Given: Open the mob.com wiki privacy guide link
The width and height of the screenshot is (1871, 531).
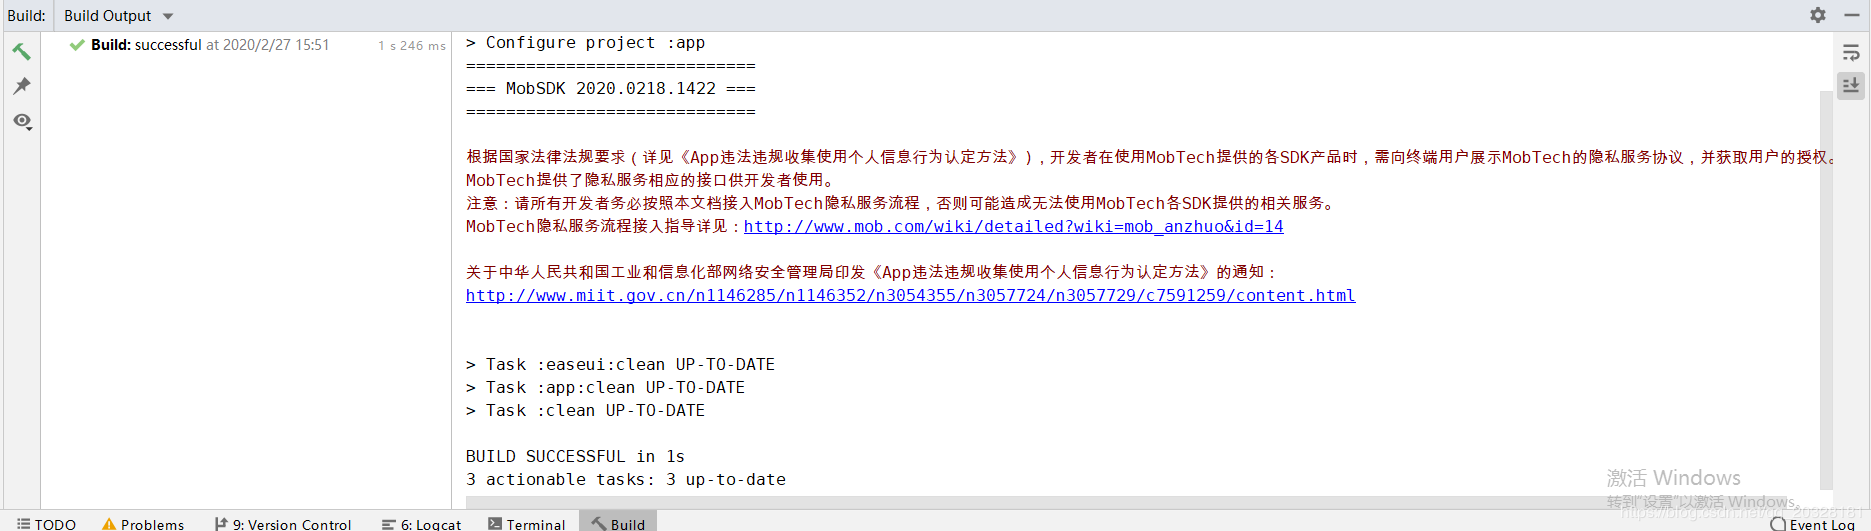Looking at the screenshot, I should [x=1013, y=226].
